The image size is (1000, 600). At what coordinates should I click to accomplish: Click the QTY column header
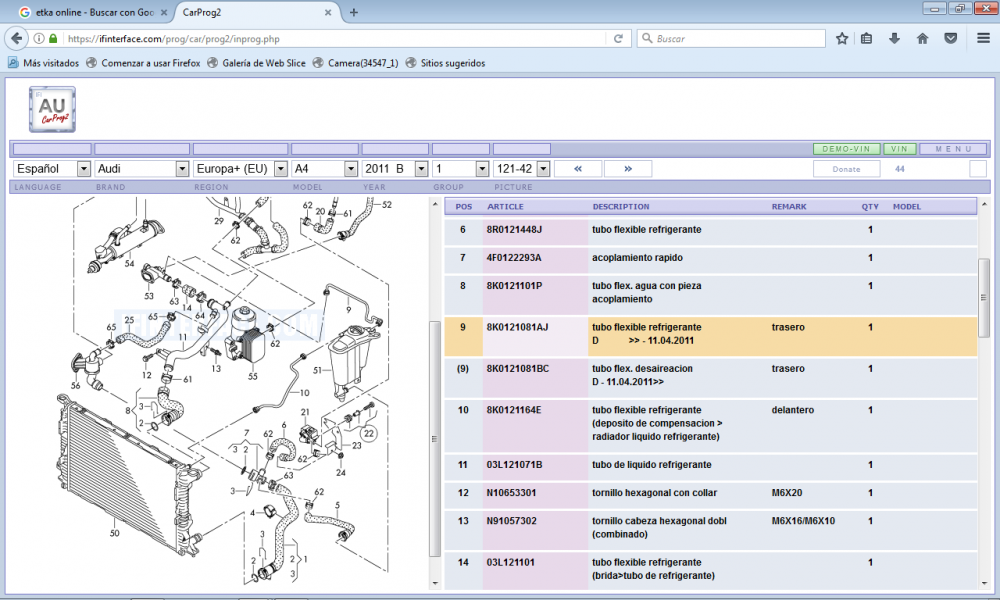tap(870, 207)
